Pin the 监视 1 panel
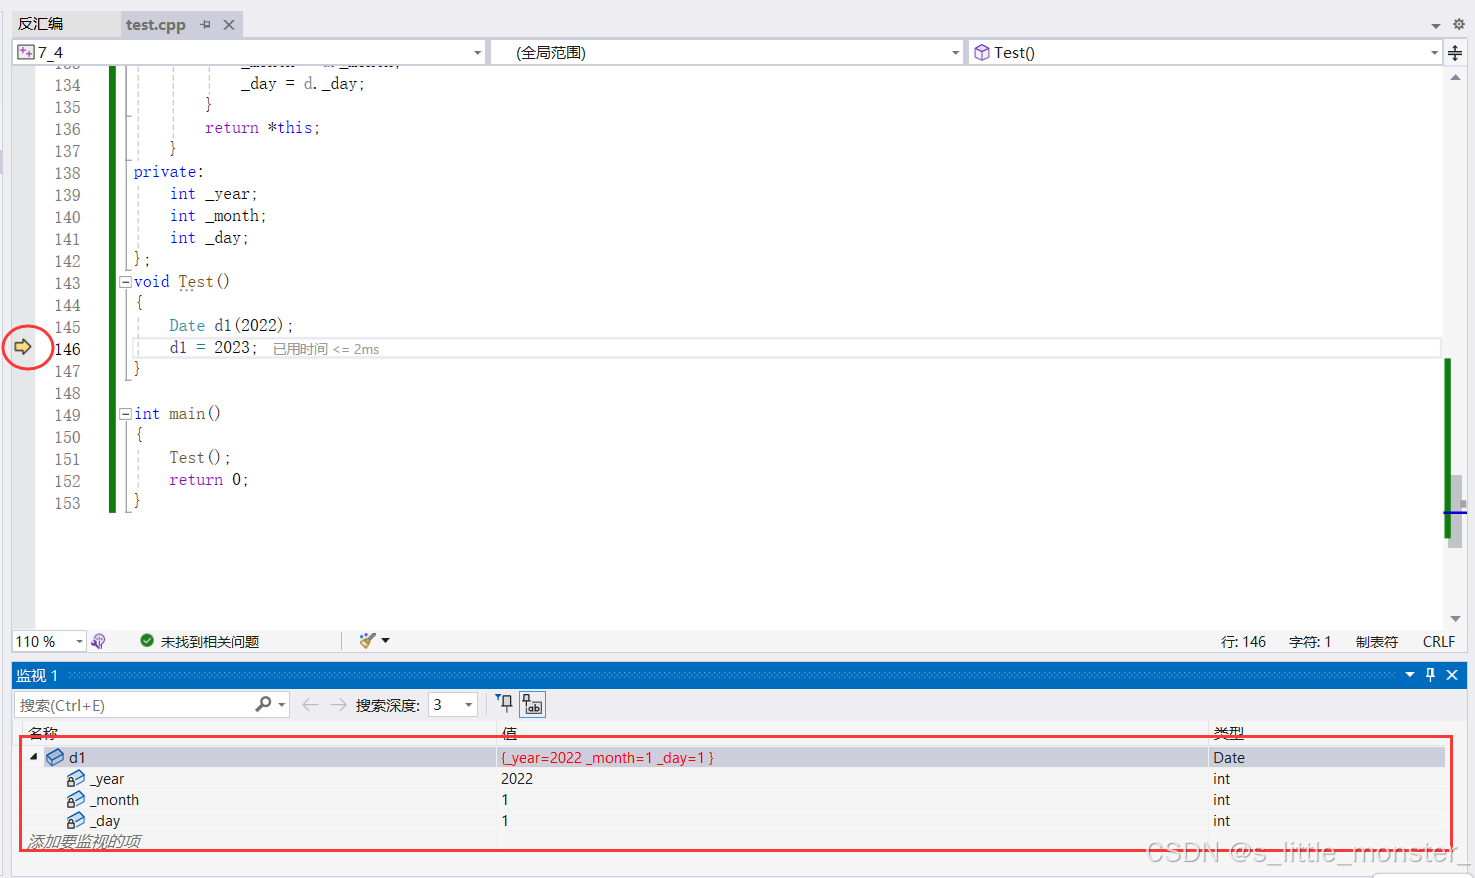Image resolution: width=1475 pixels, height=878 pixels. pos(1430,675)
